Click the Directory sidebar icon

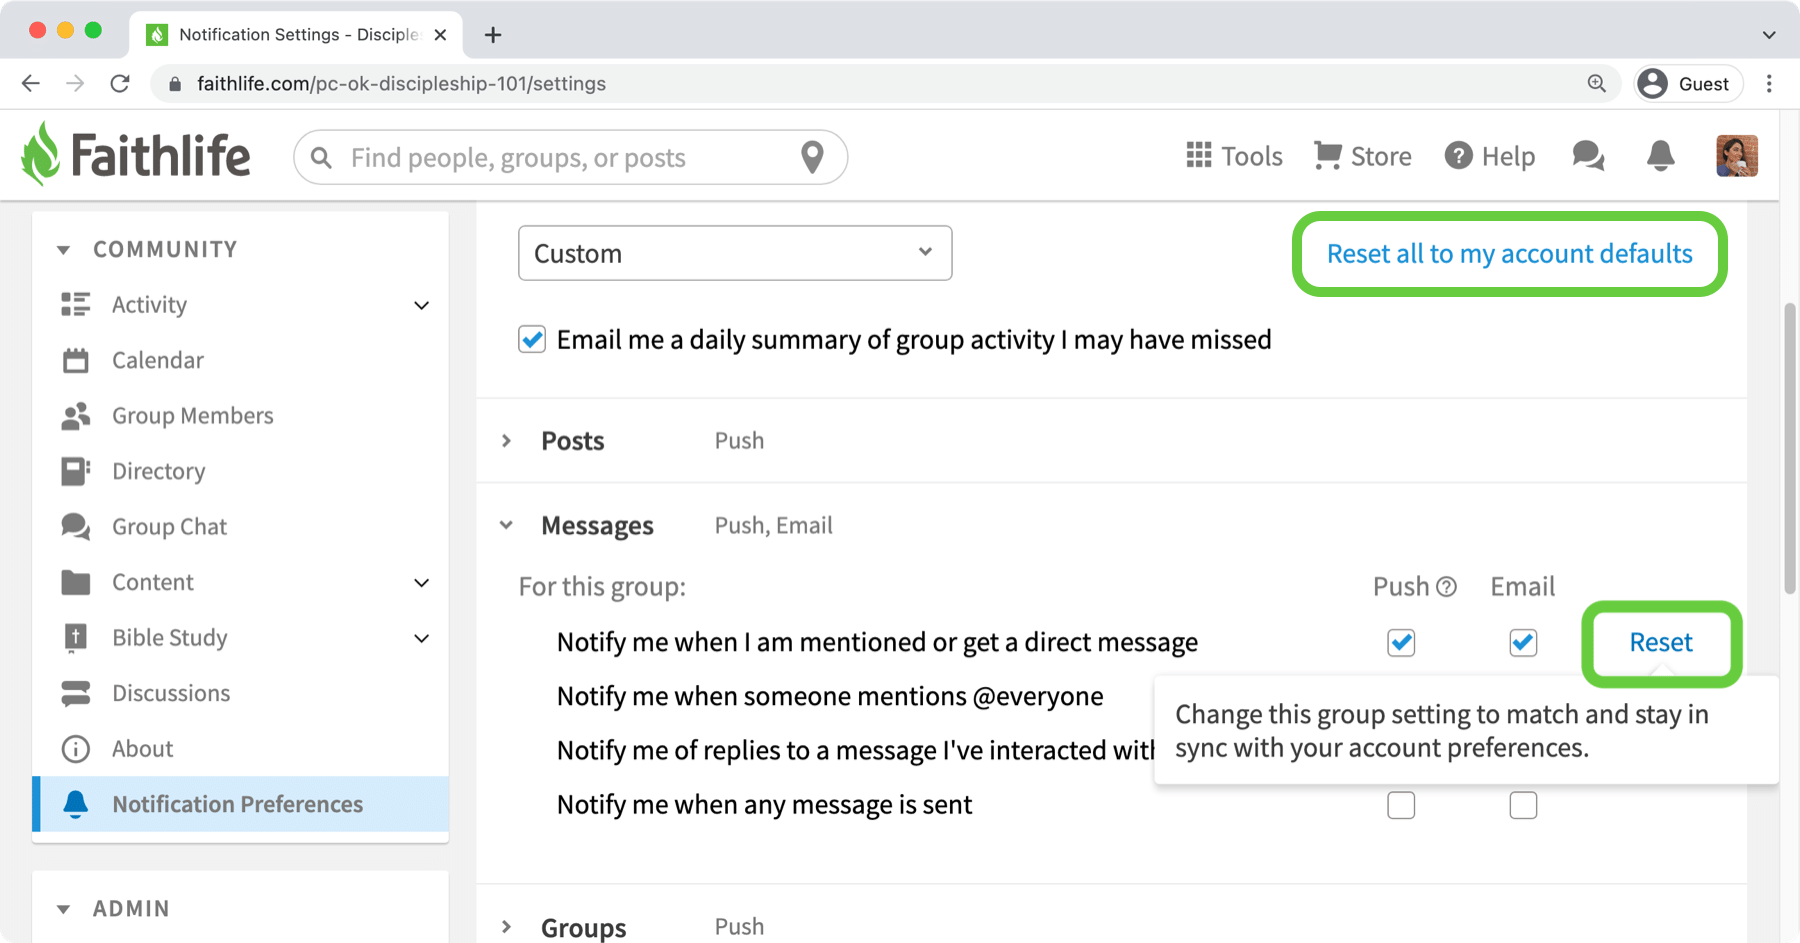click(x=76, y=471)
